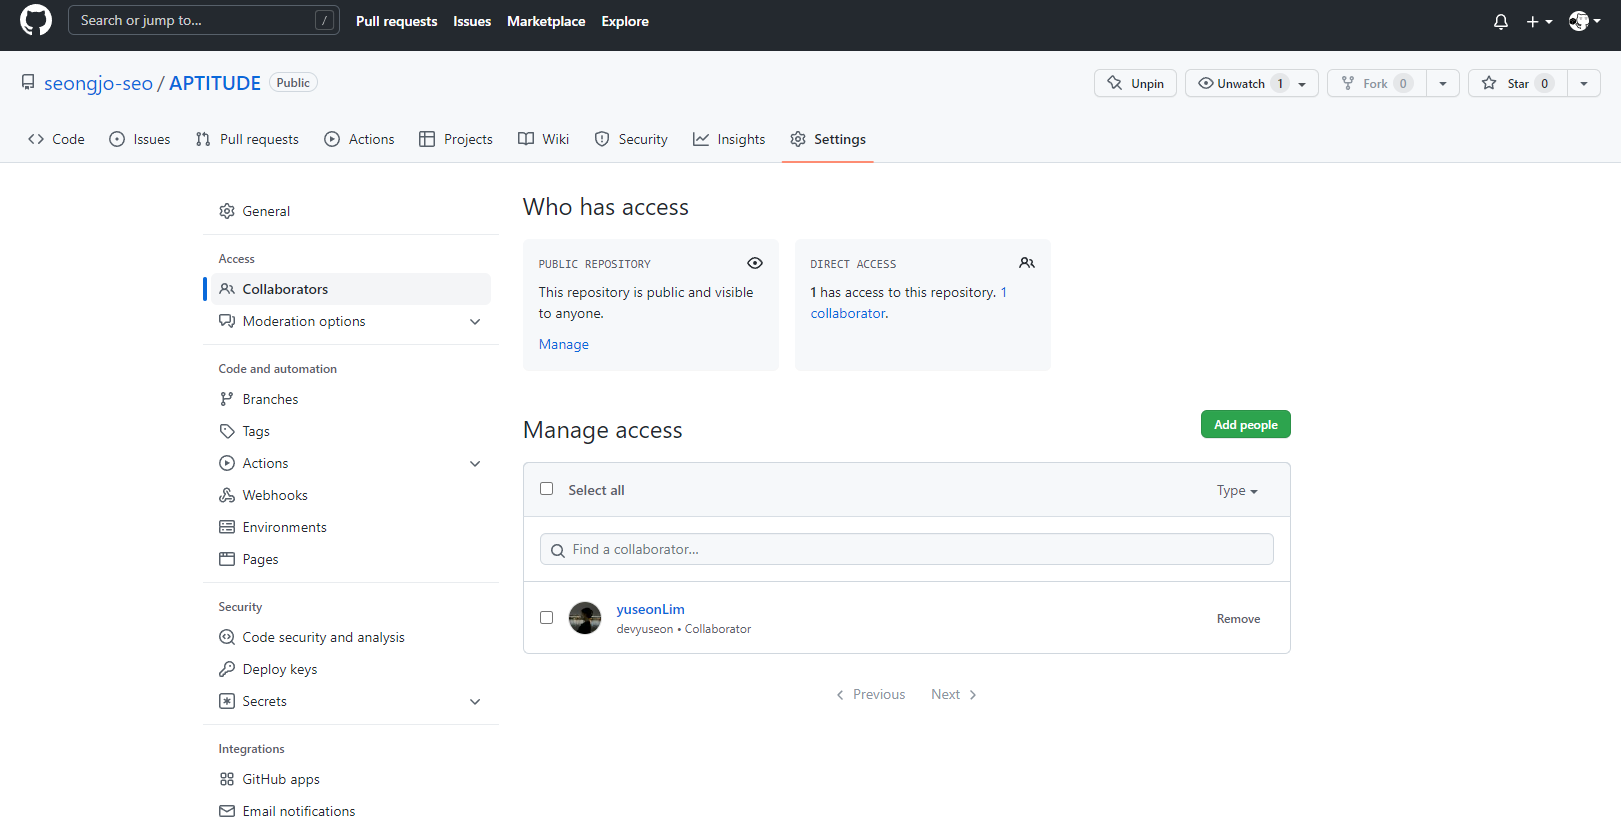The width and height of the screenshot is (1621, 827).
Task: Open the seongjo-seo owner link
Action: click(98, 83)
